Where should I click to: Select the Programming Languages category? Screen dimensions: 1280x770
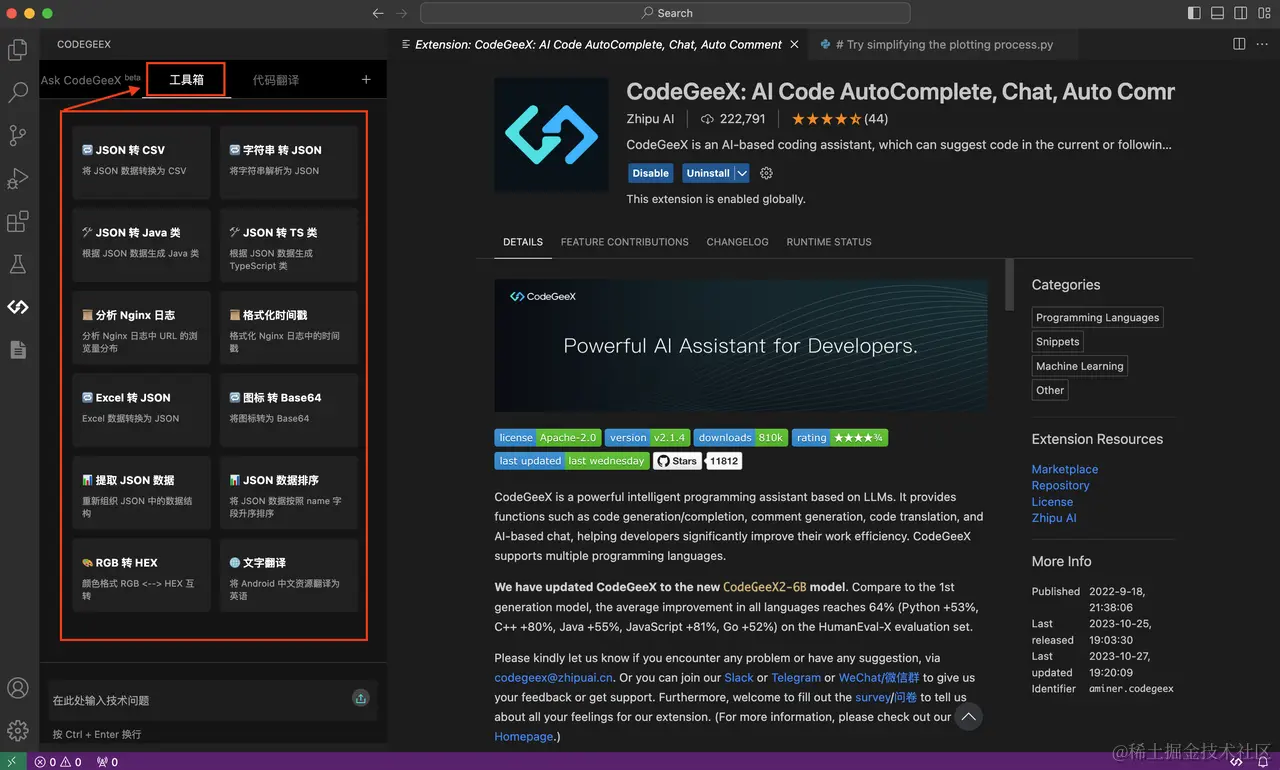[1098, 317]
